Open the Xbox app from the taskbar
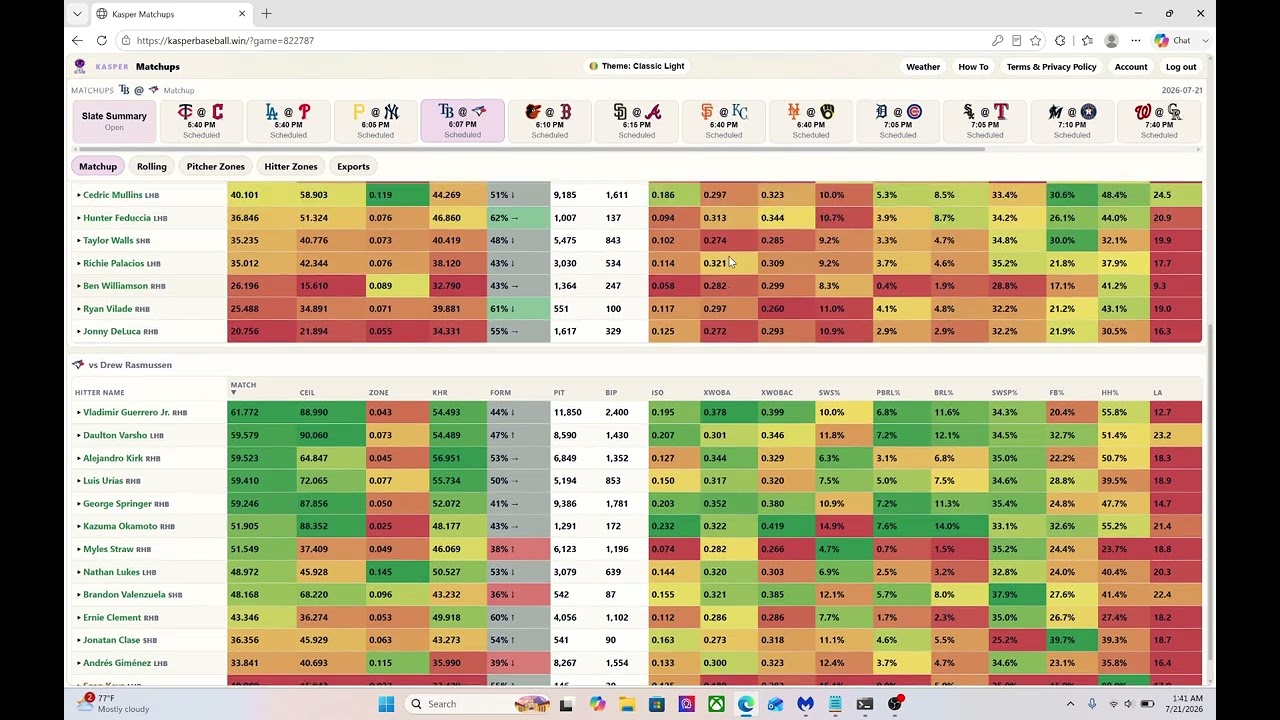The width and height of the screenshot is (1280, 720). tap(716, 704)
